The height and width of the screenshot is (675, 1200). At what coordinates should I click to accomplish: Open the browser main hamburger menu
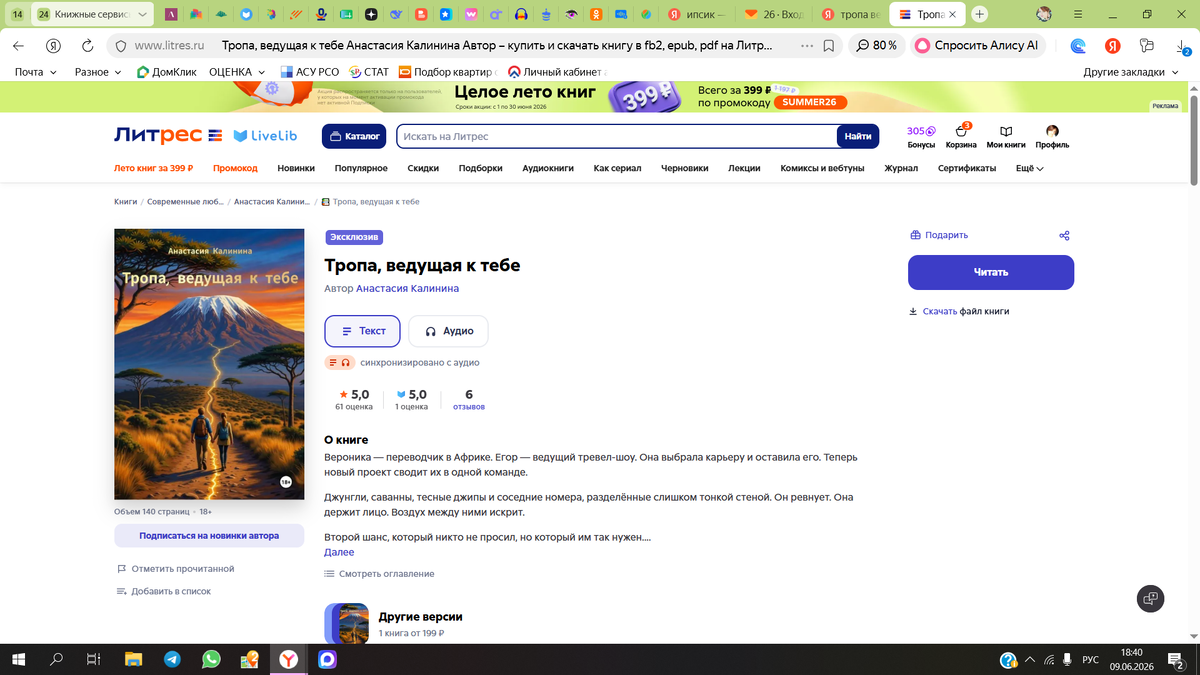tap(1079, 14)
